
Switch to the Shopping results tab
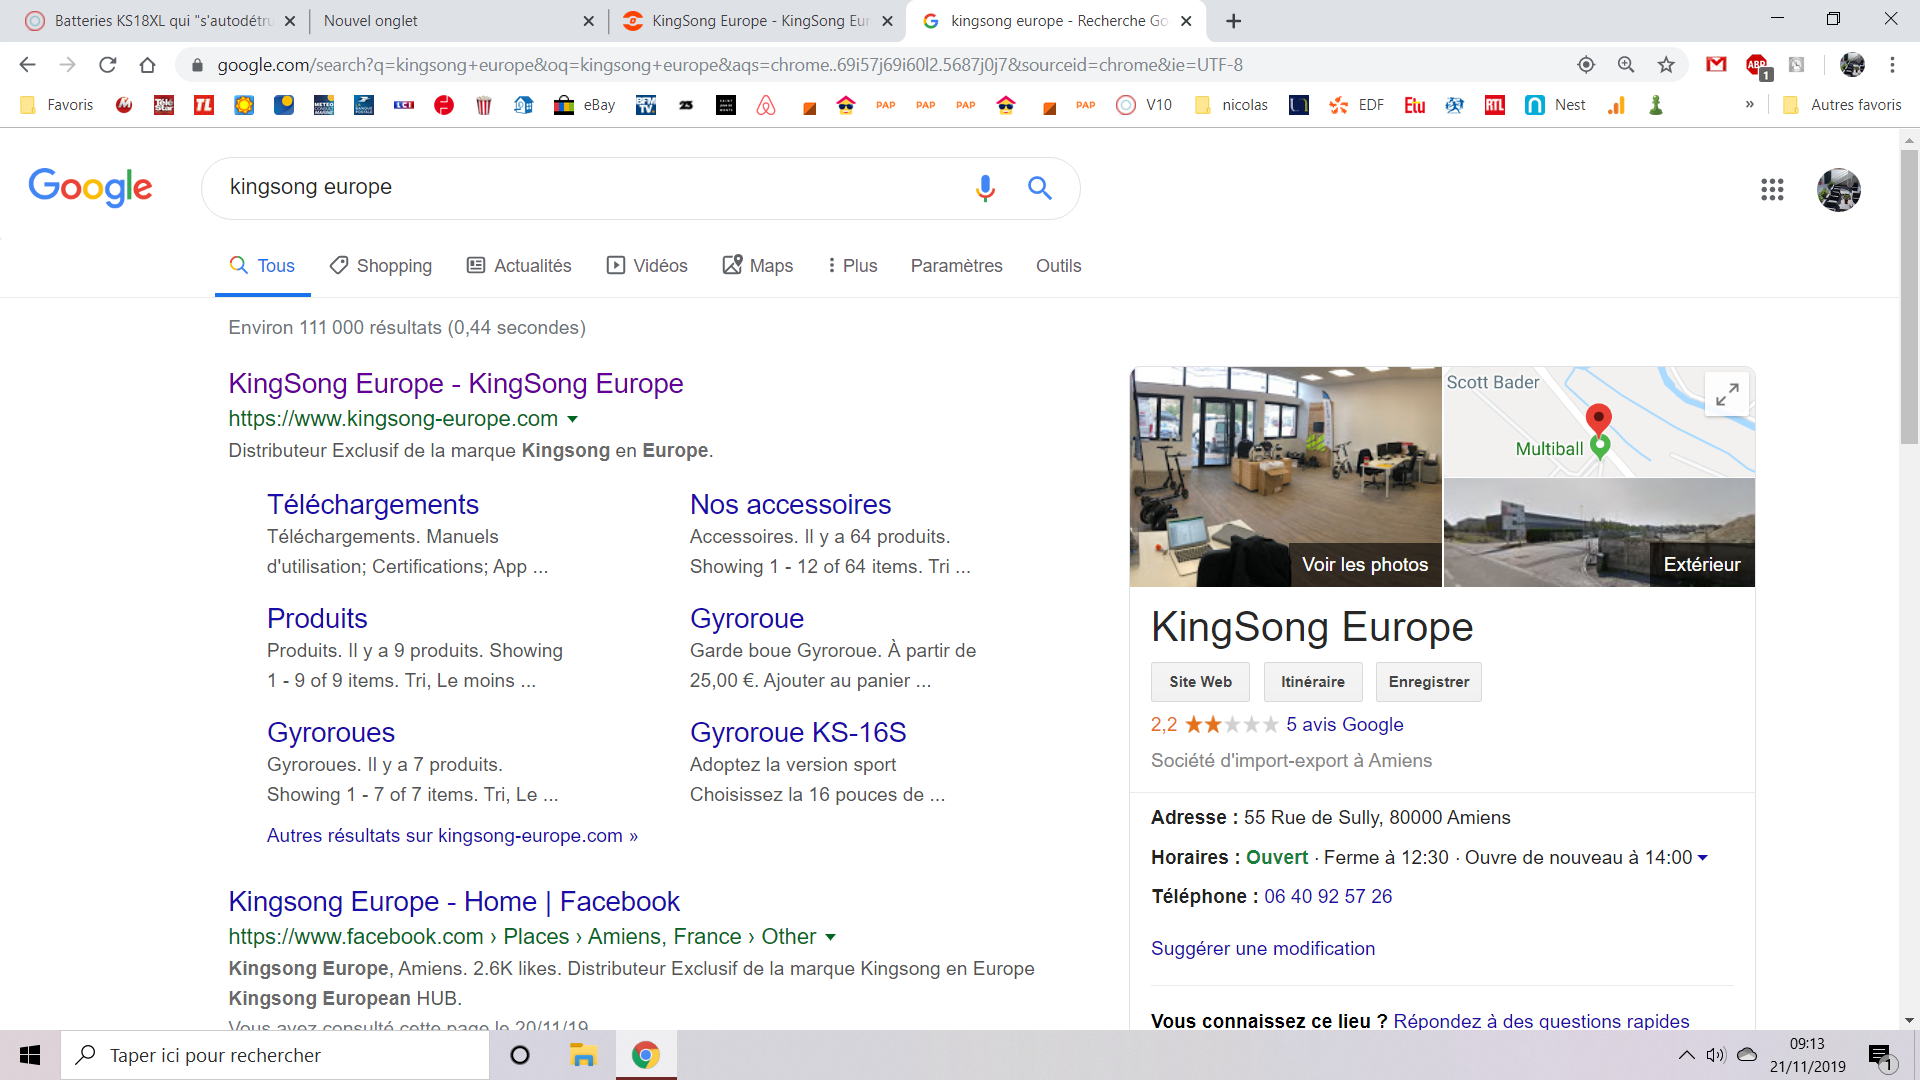point(381,266)
